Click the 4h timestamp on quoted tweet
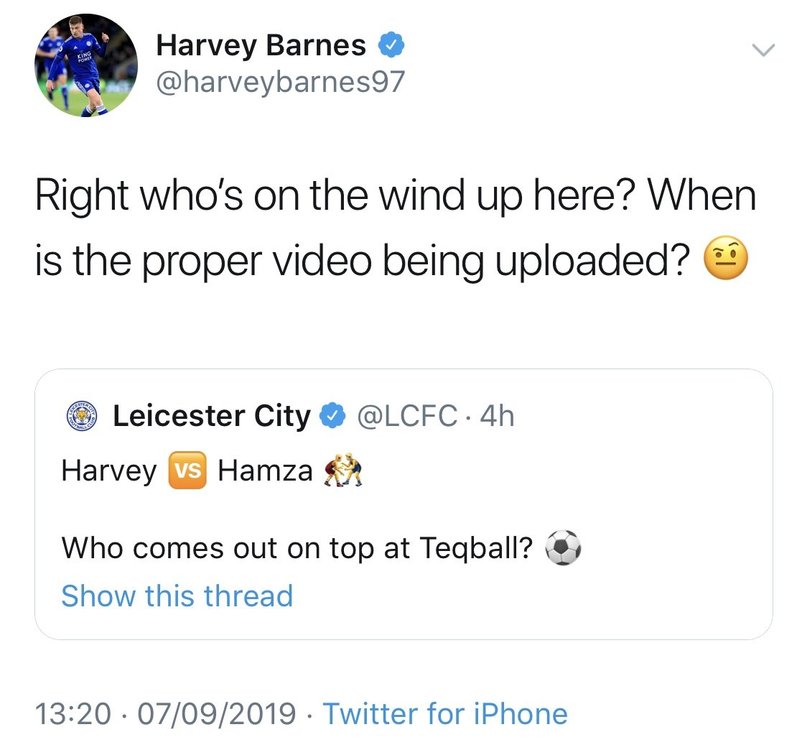Screen dimensions: 797x750 (x=497, y=416)
